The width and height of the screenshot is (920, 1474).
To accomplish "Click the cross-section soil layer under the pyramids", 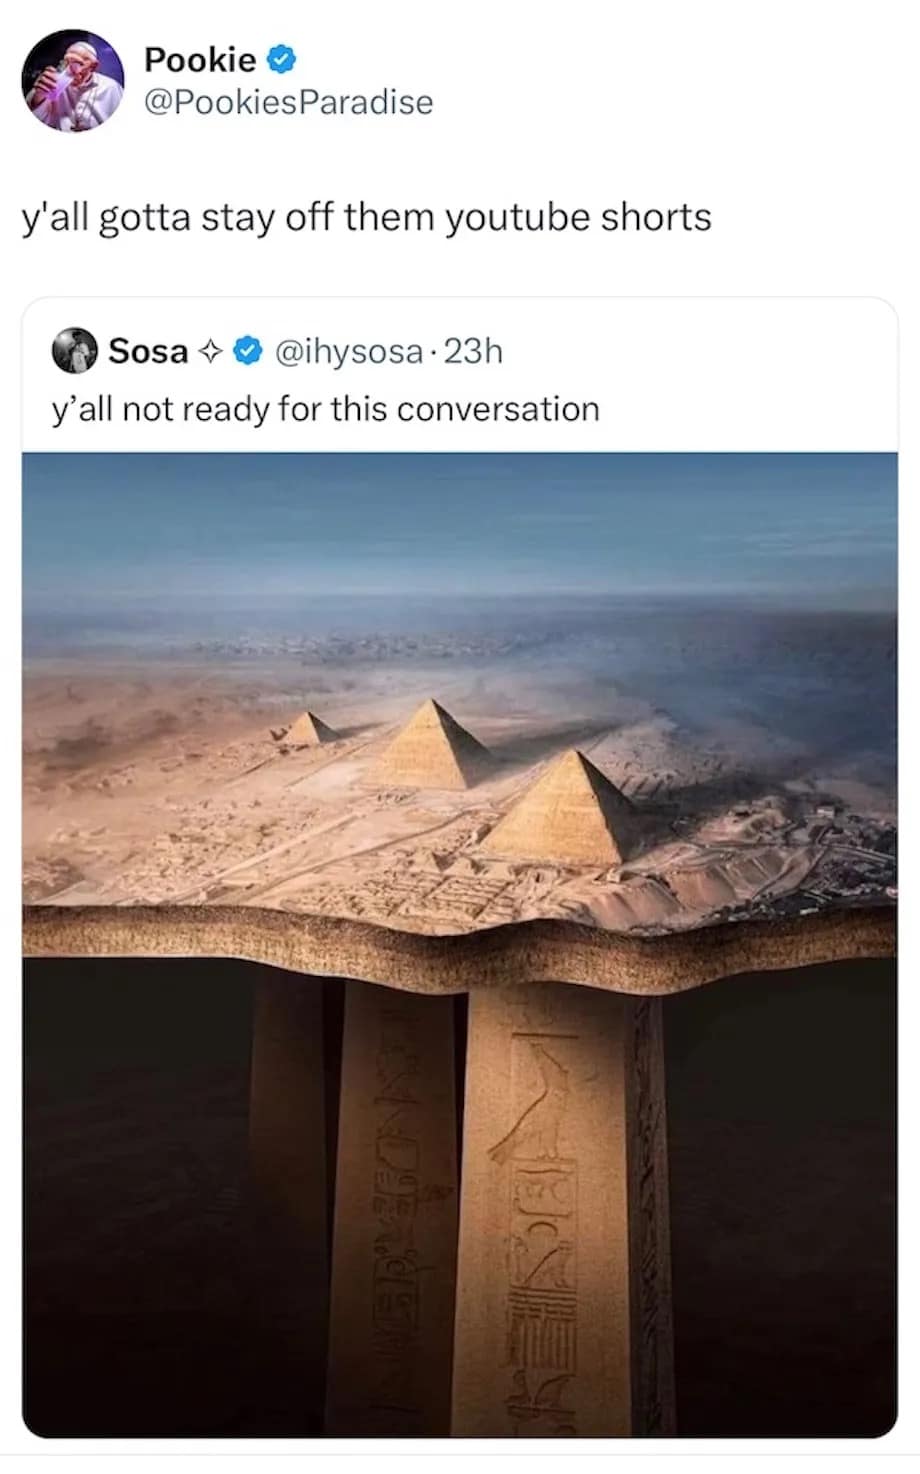I will pos(460,948).
